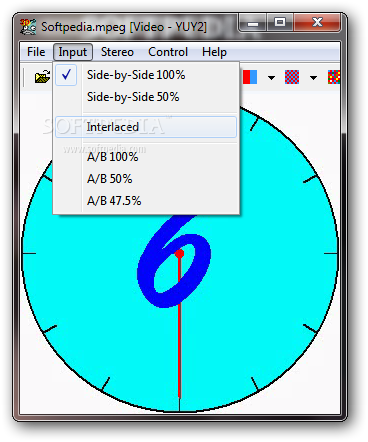
Task: Click the open file folder icon
Action: tap(42, 77)
